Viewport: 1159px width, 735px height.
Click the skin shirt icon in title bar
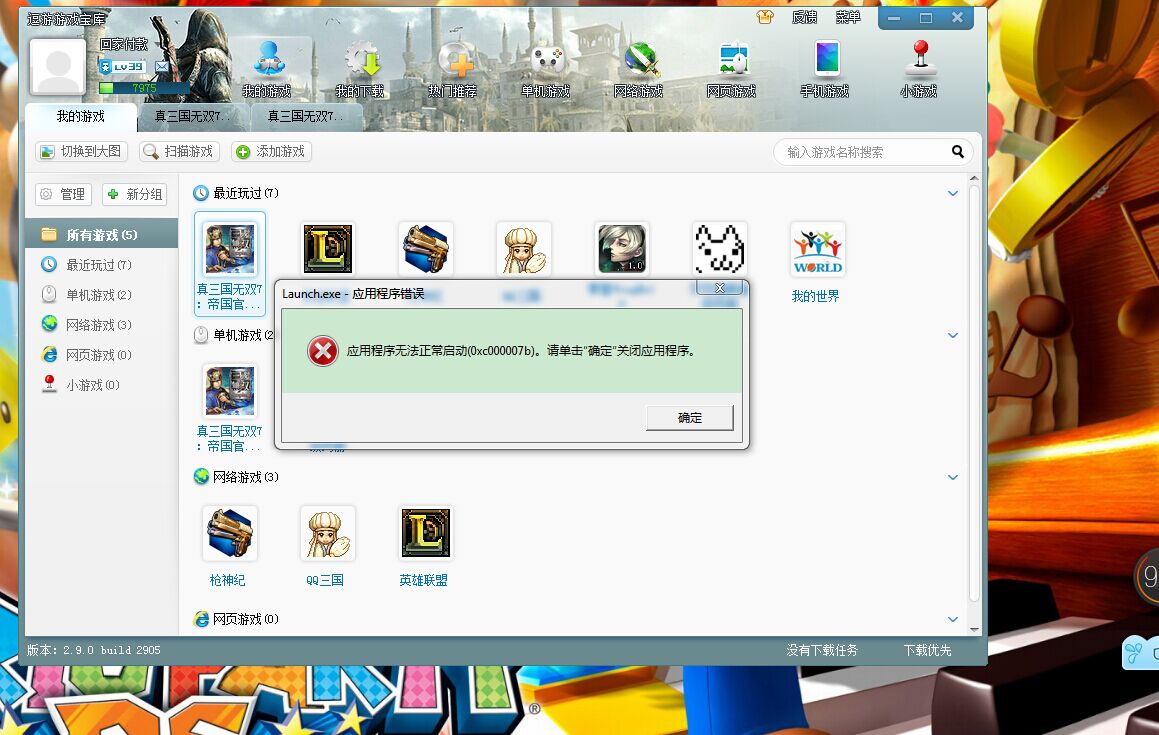pyautogui.click(x=765, y=17)
